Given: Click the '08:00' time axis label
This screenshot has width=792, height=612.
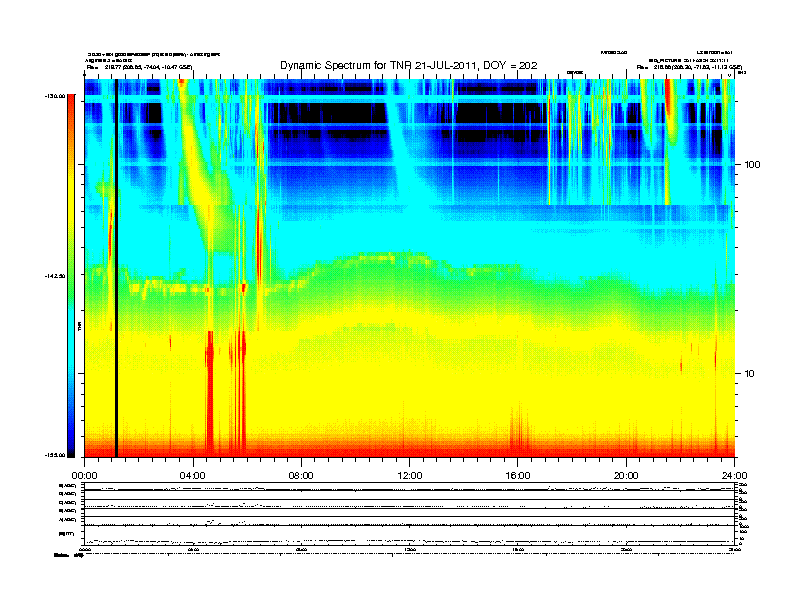Looking at the screenshot, I should [x=302, y=476].
